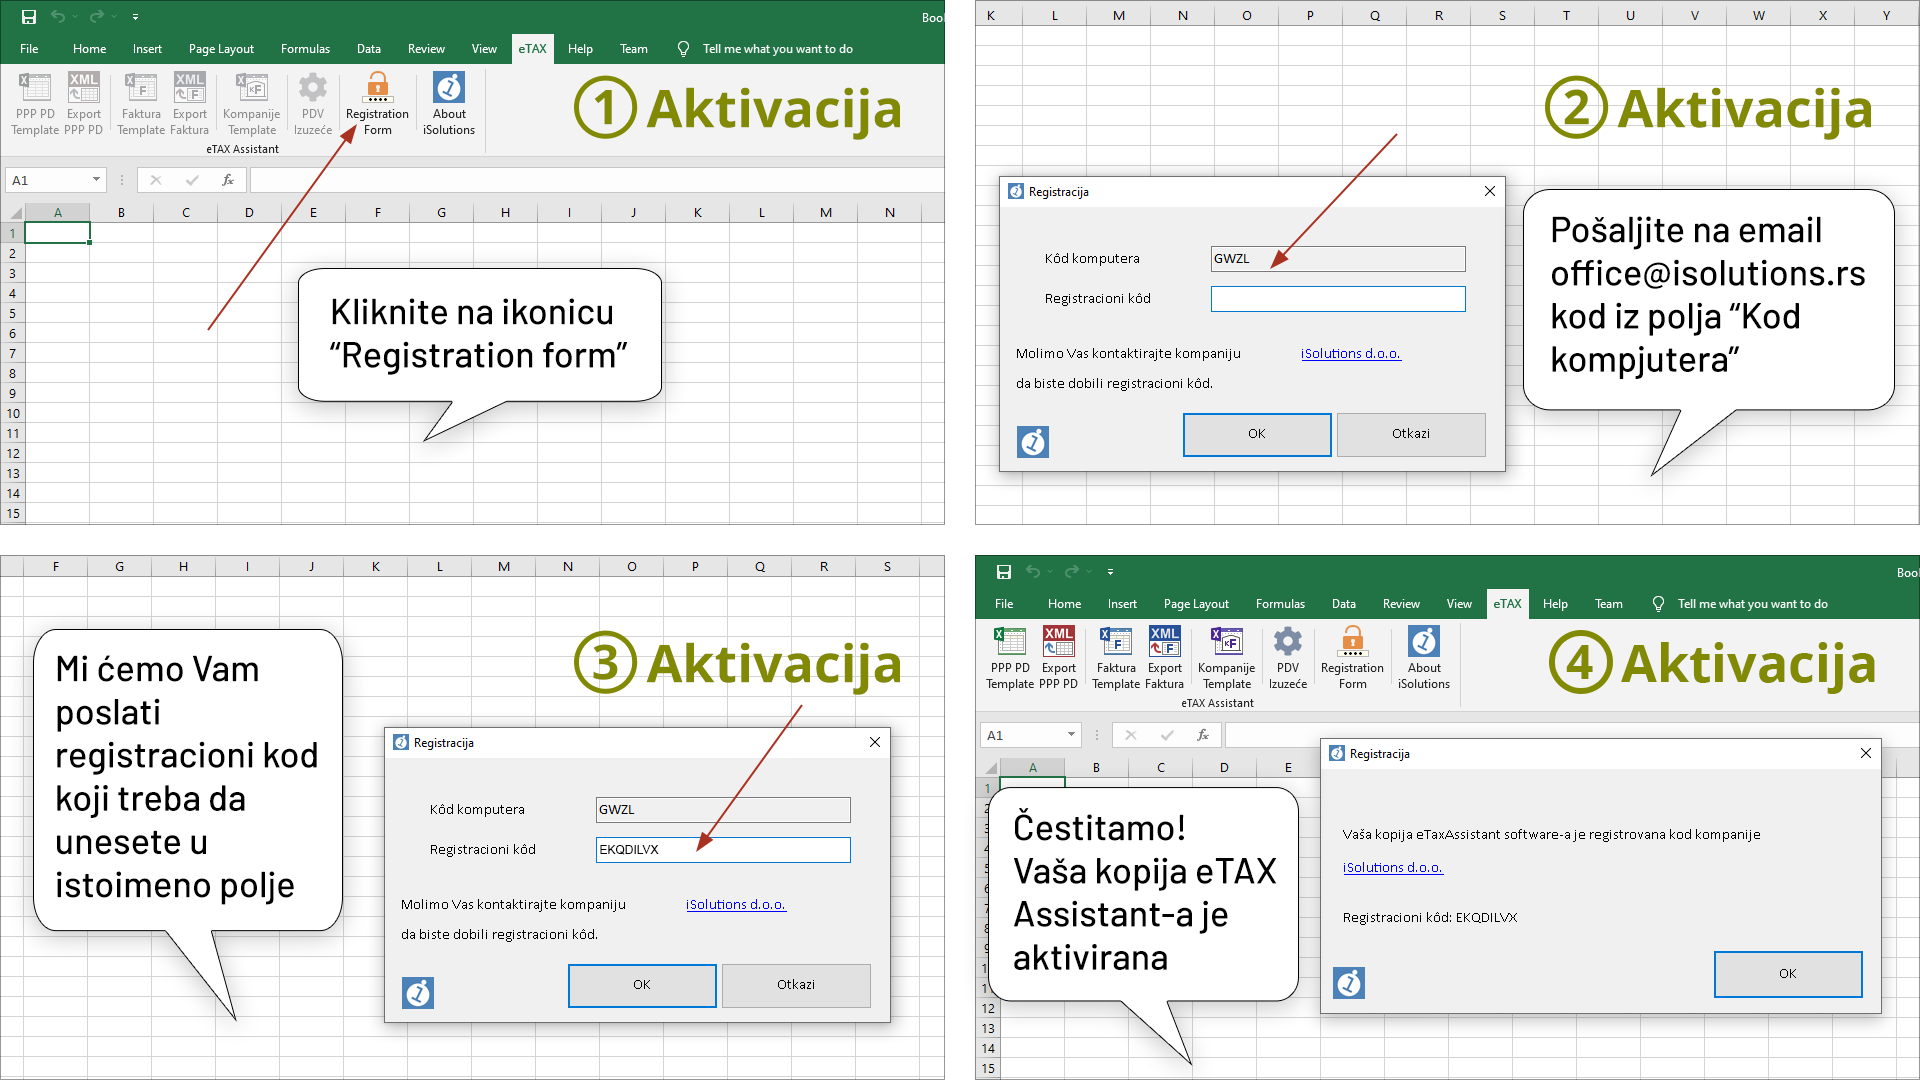Screen dimensions: 1920x1080
Task: Click the empty Registracioni kôd input field
Action: pos(1337,299)
